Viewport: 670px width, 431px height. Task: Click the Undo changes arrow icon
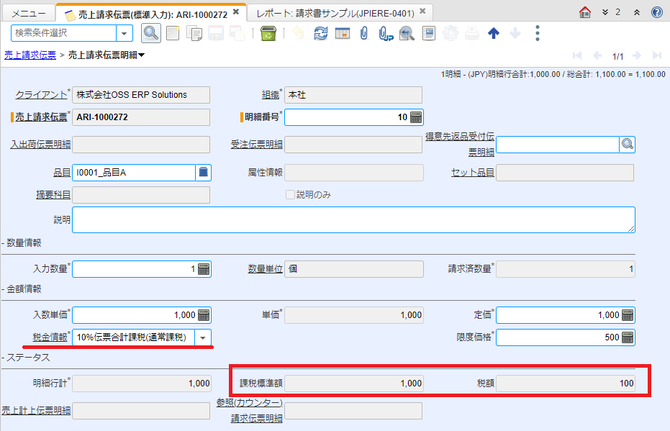pos(298,33)
